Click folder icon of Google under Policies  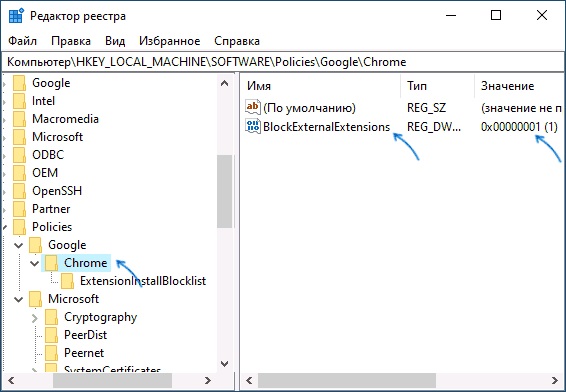click(x=35, y=245)
